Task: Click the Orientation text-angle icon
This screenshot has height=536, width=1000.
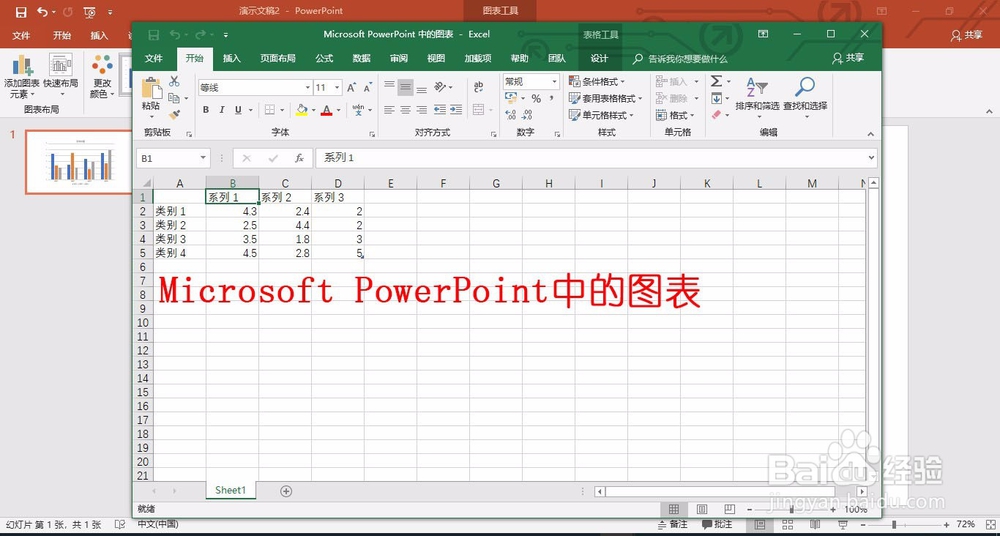Action: 440,87
